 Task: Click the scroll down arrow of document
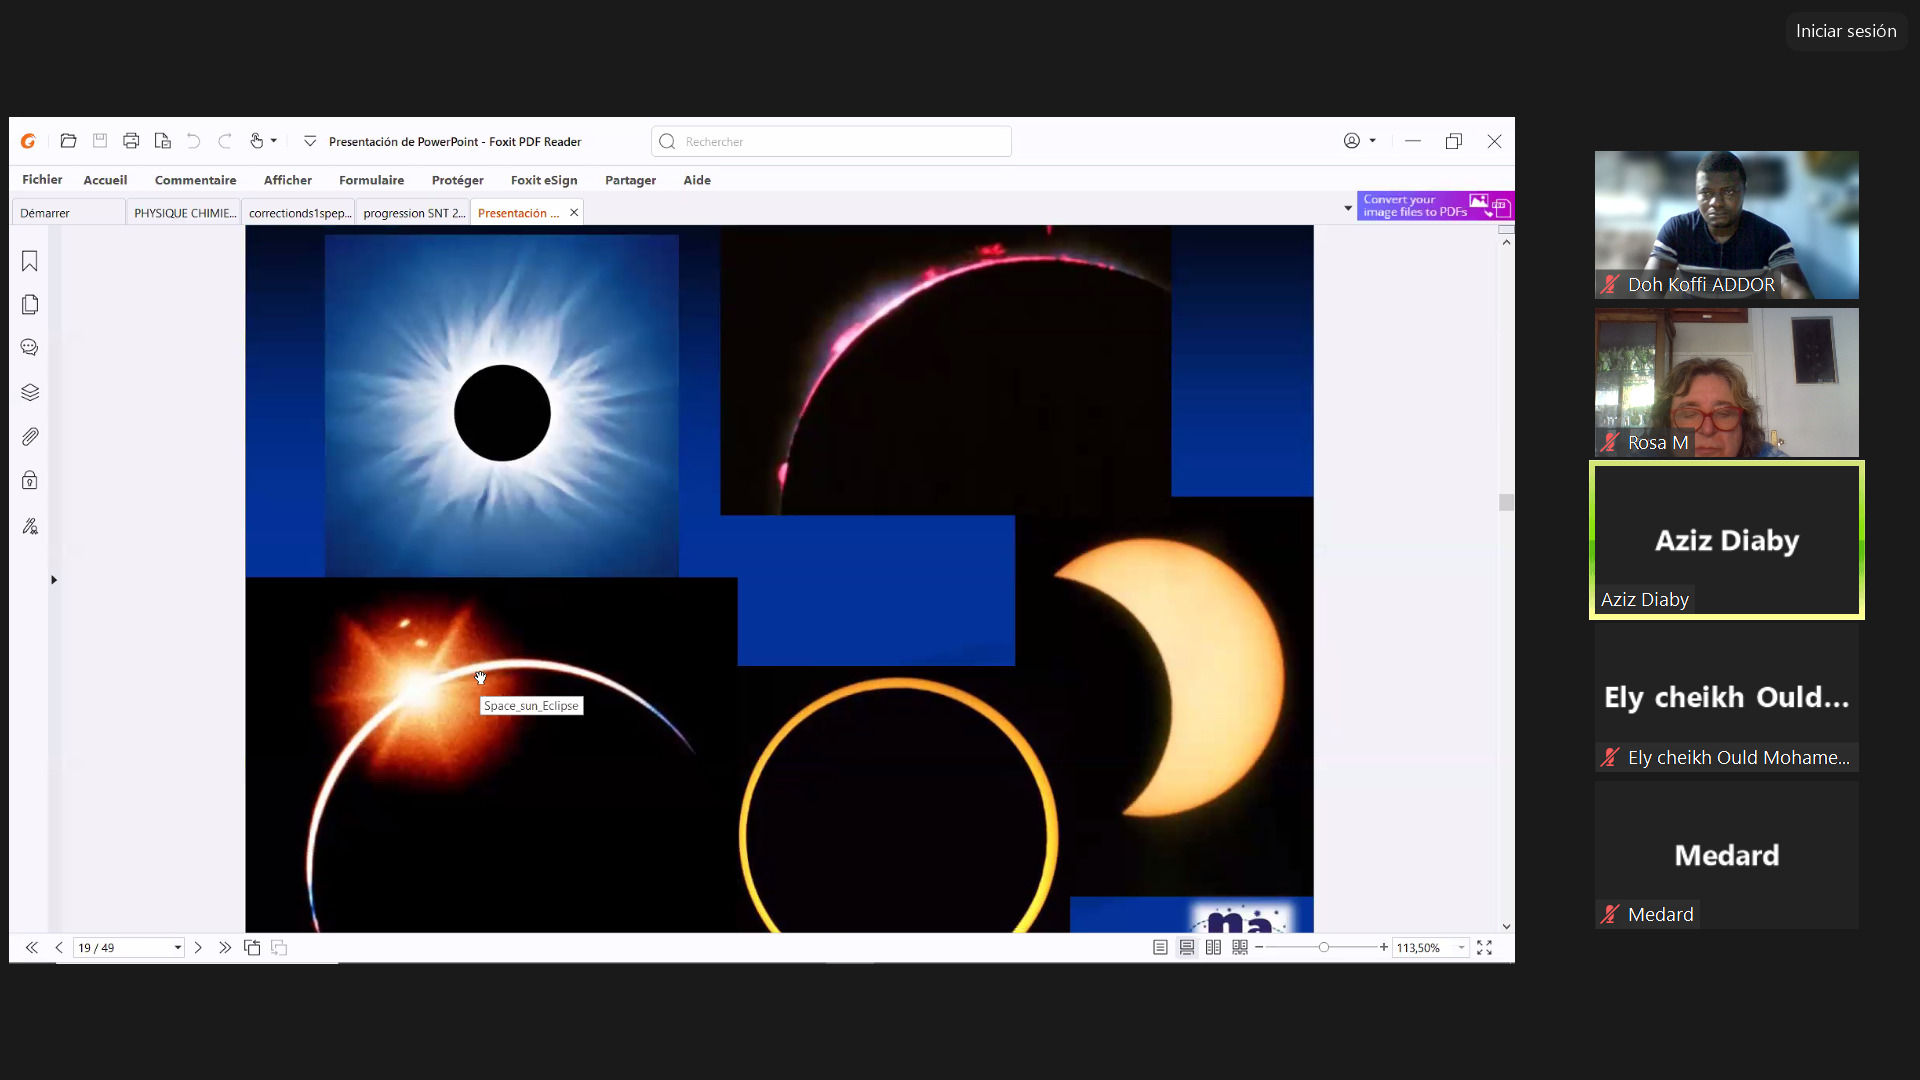[x=1506, y=926]
